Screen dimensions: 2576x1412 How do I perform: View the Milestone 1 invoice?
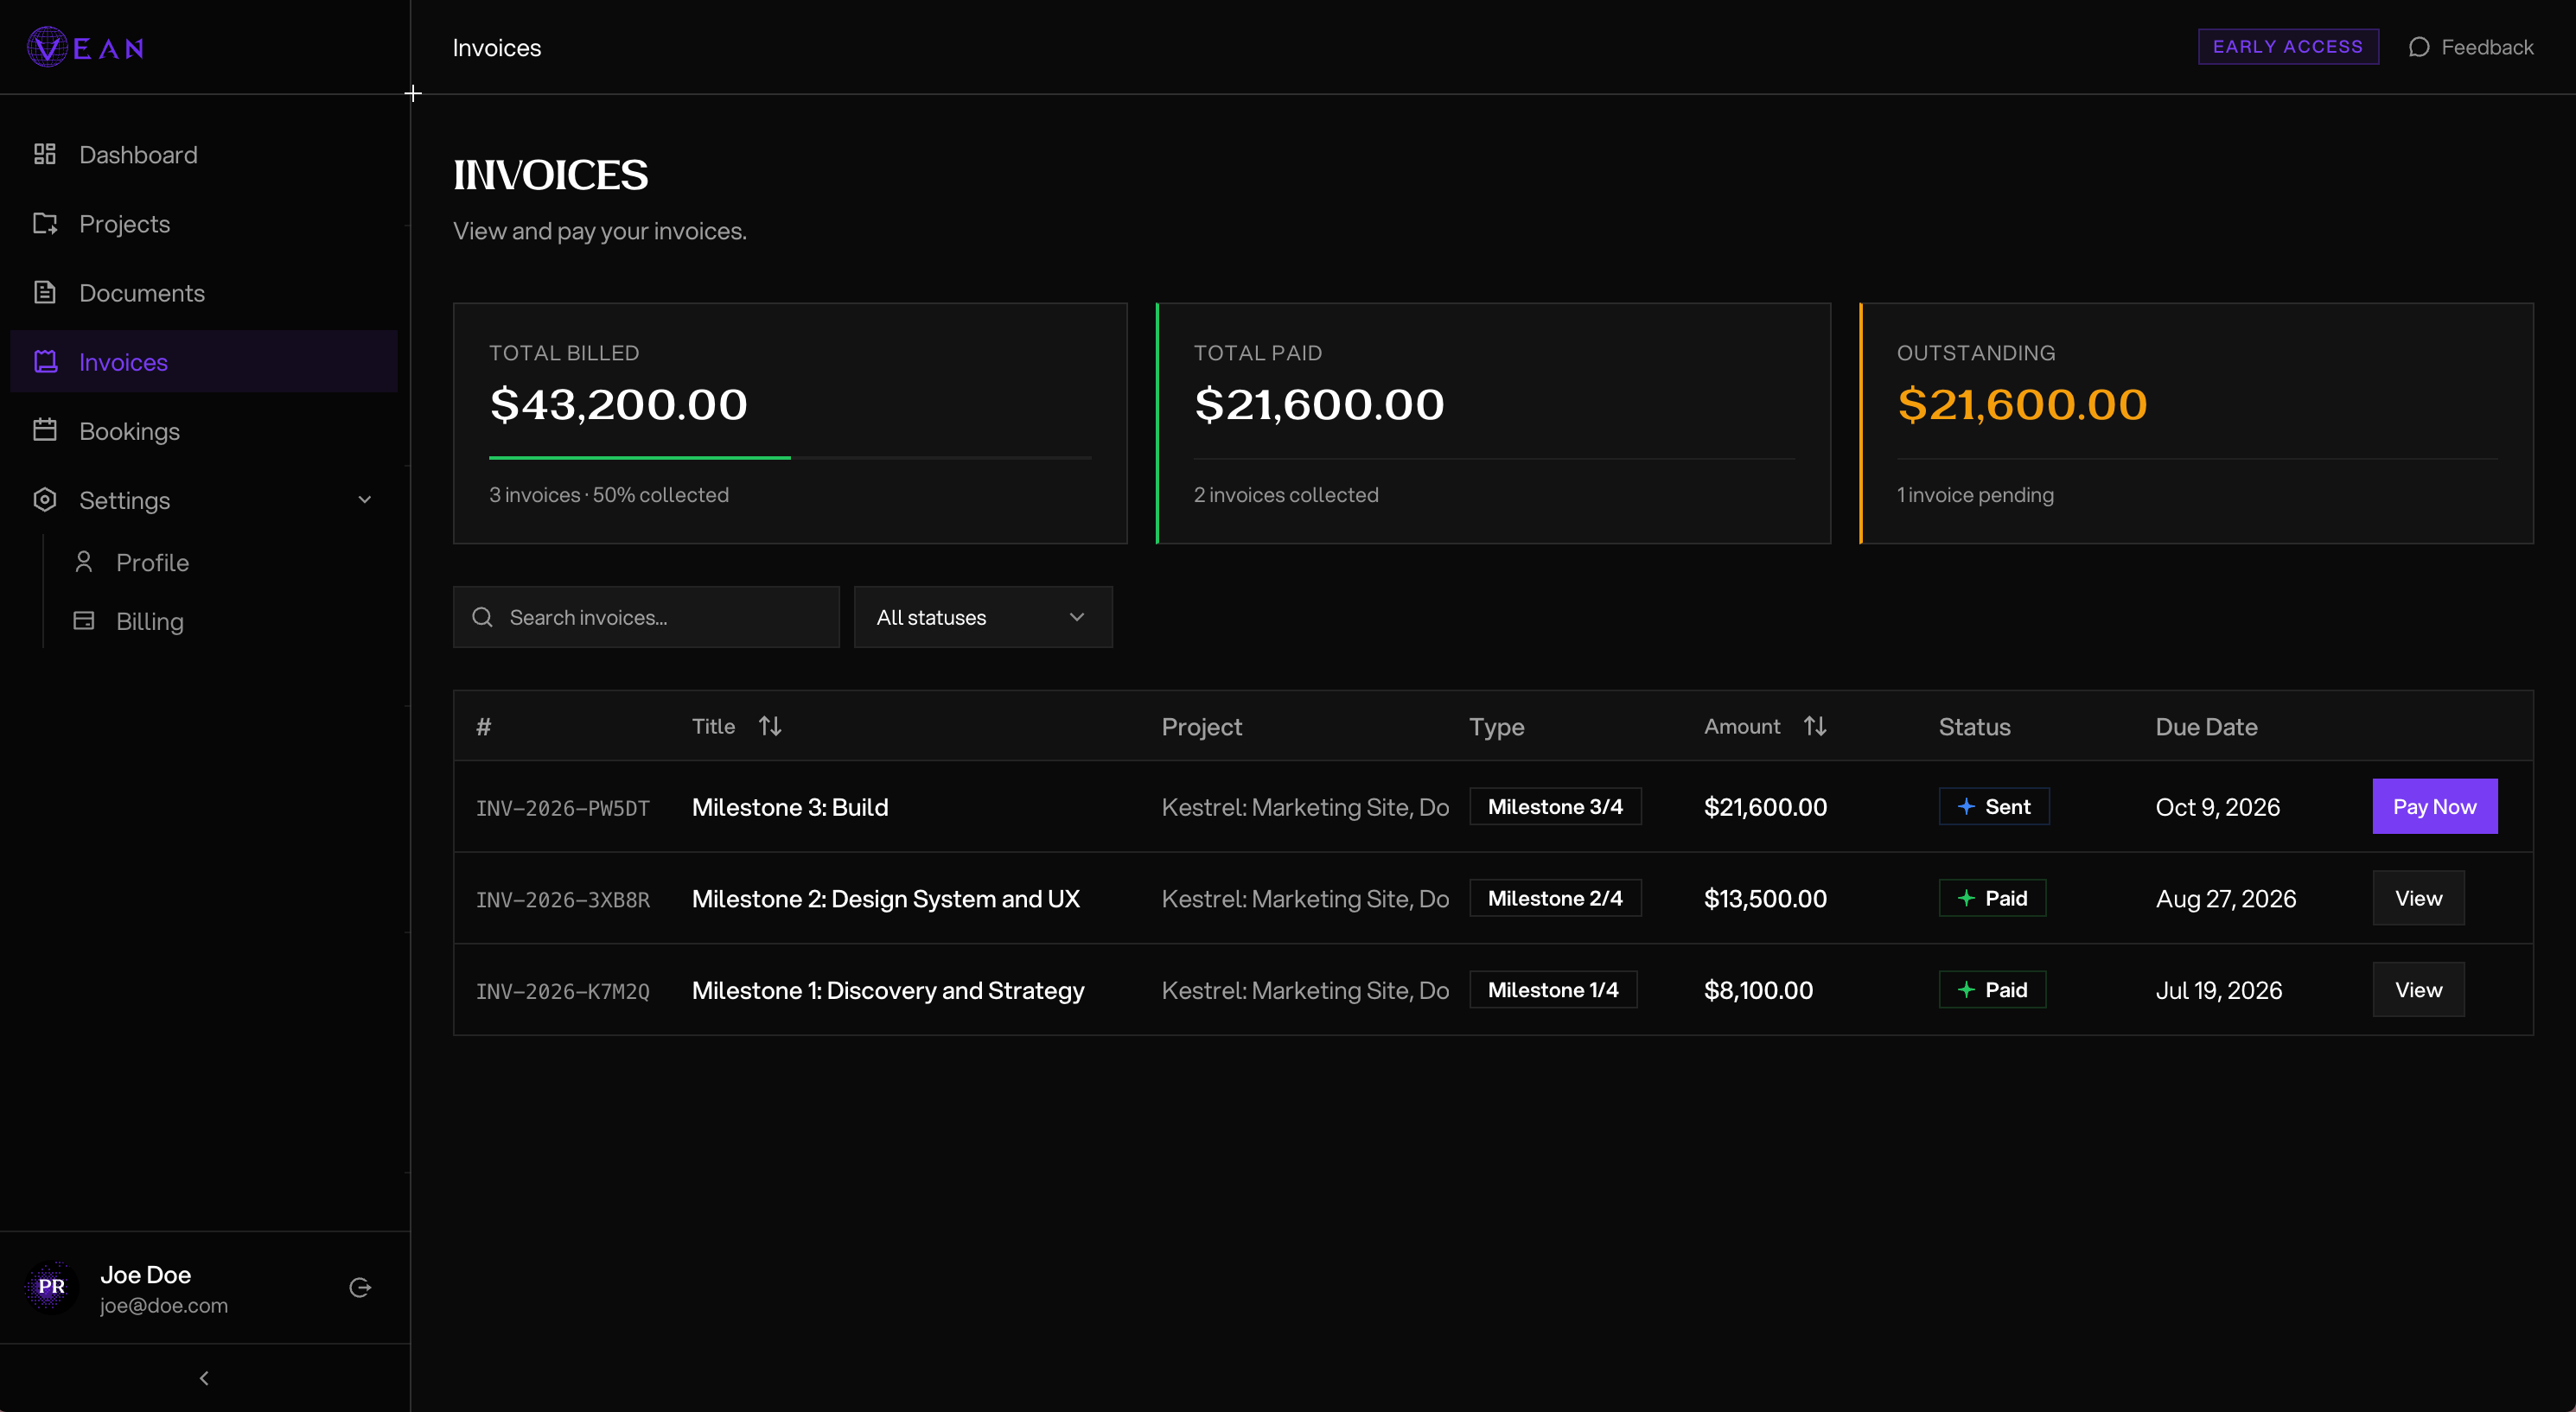2418,990
